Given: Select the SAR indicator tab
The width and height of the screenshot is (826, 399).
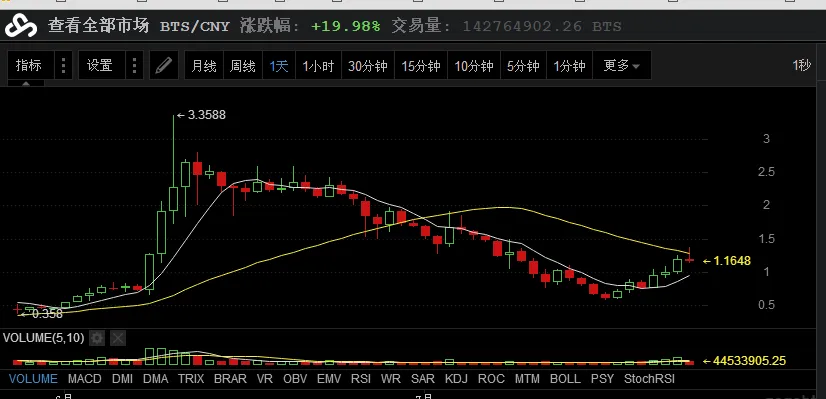Looking at the screenshot, I should [423, 378].
